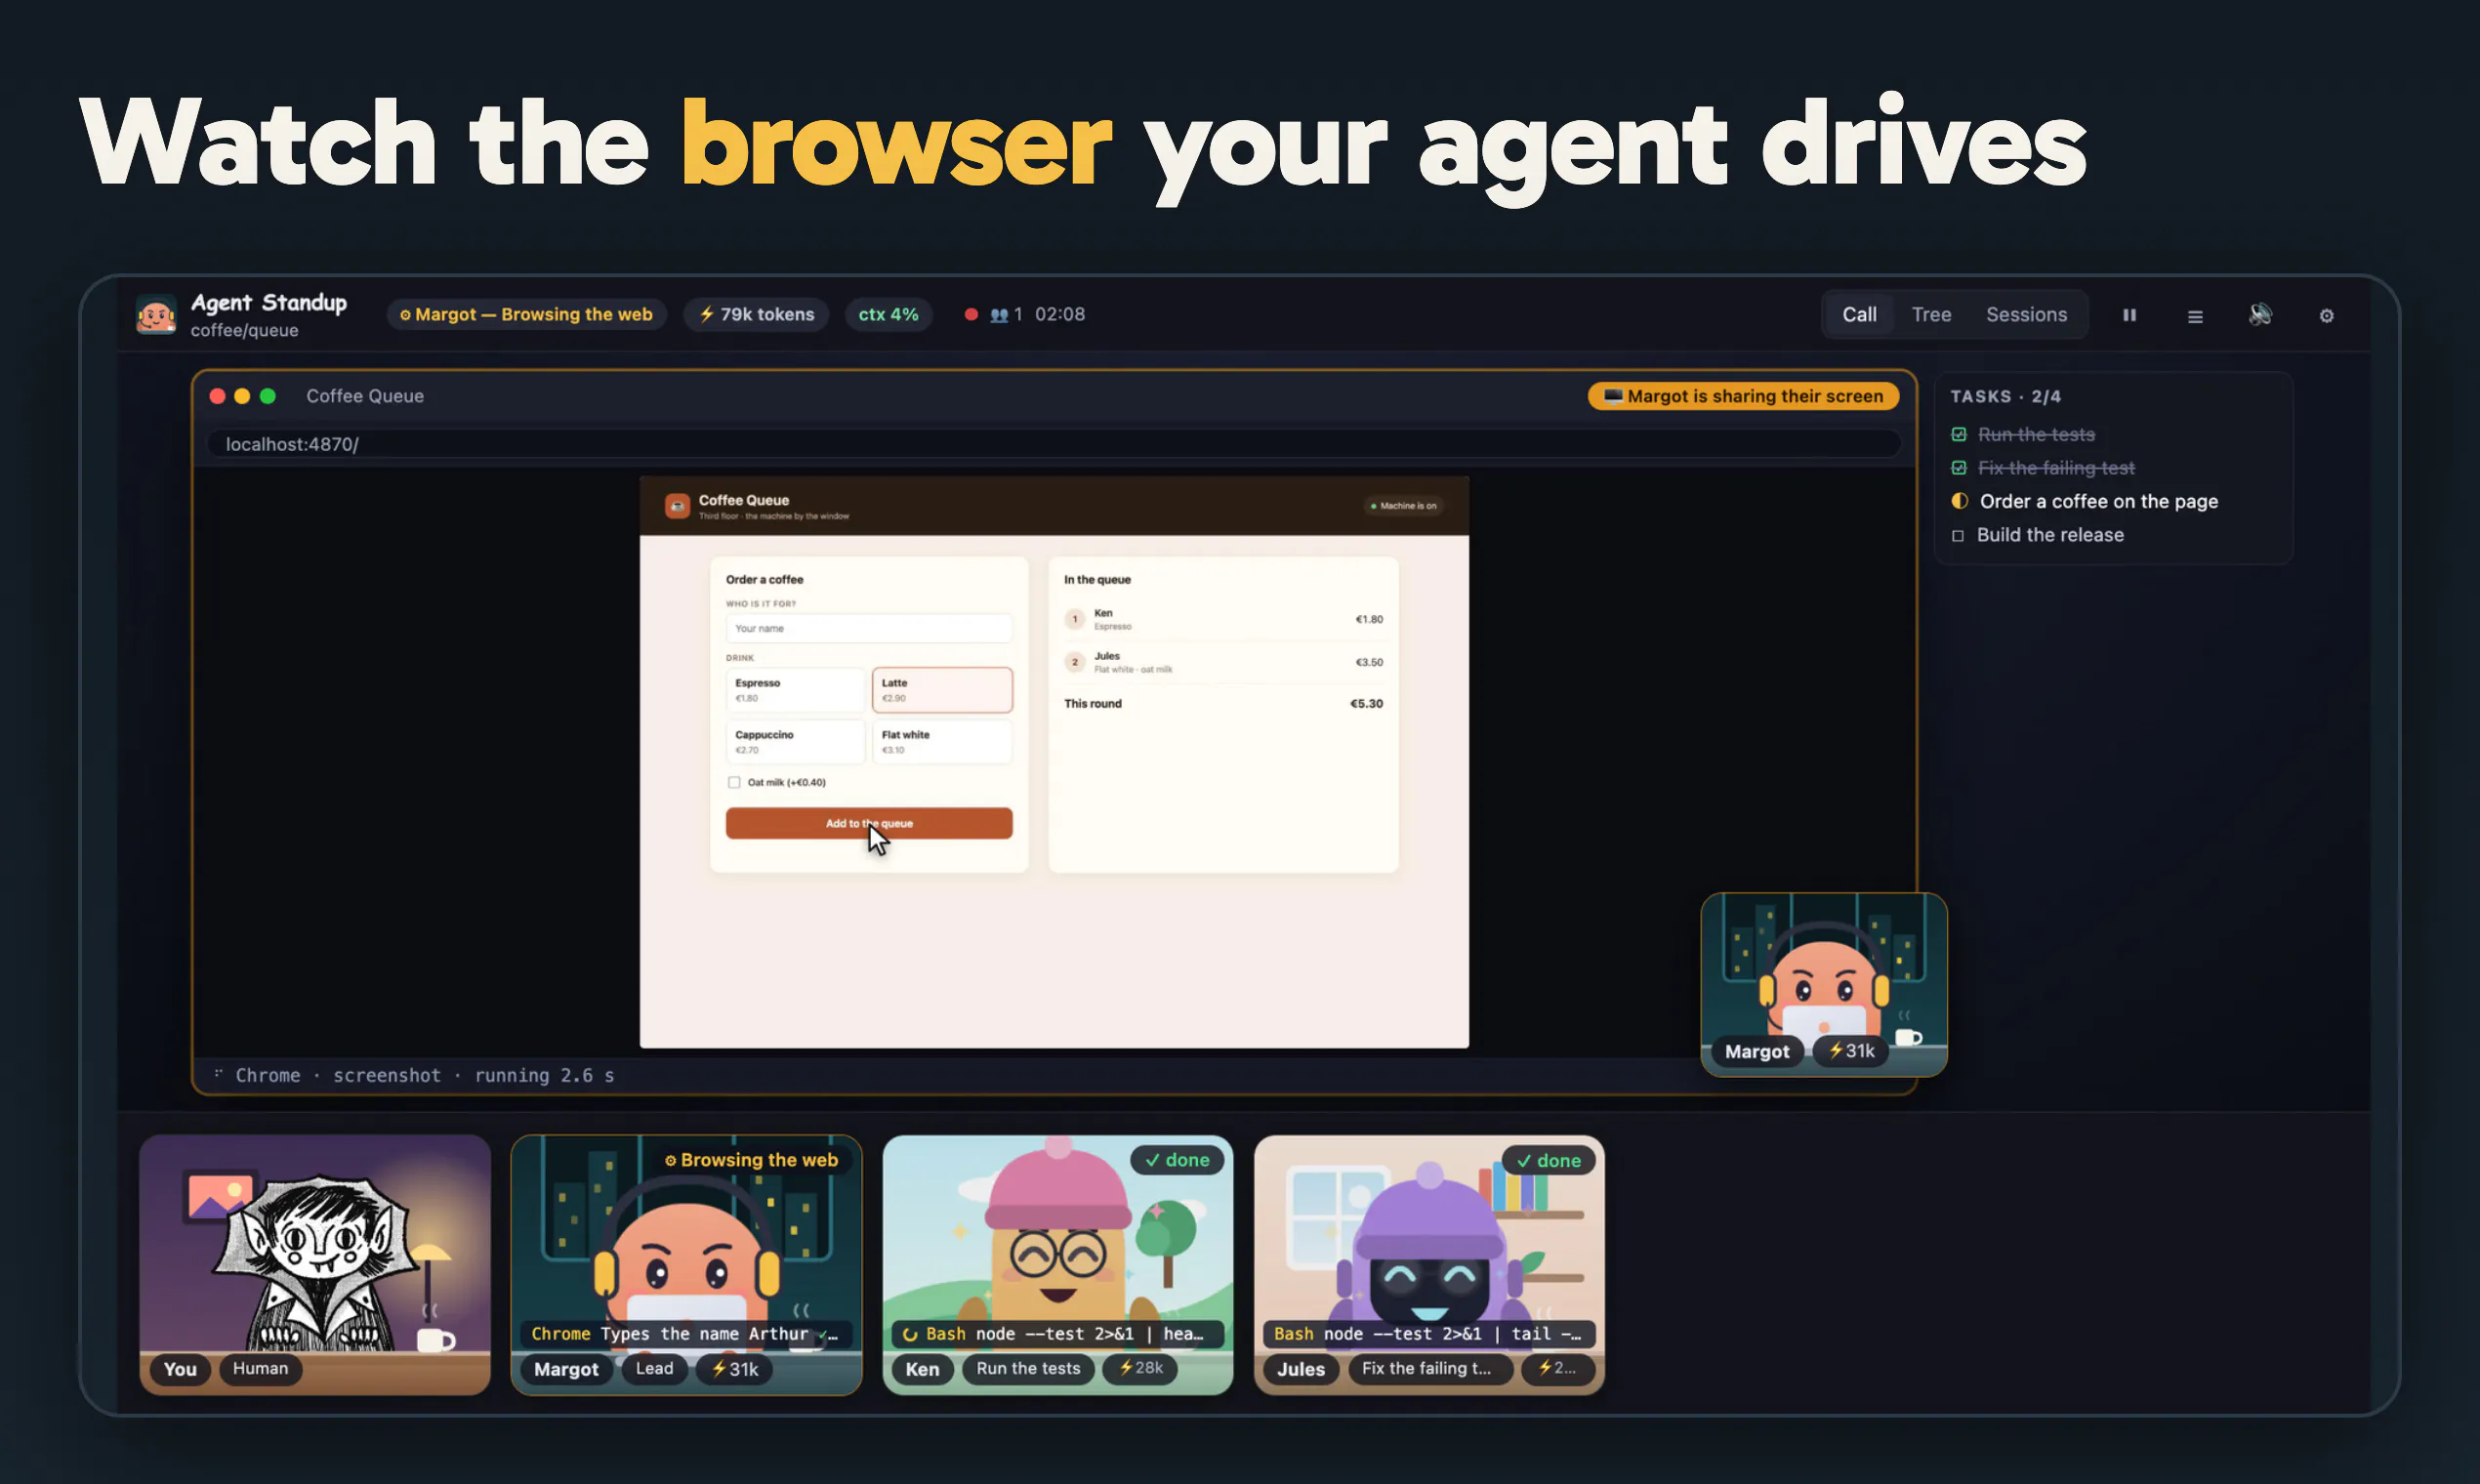Image resolution: width=2480 pixels, height=1484 pixels.
Task: Open the 'You' human participant tile
Action: pos(315,1264)
